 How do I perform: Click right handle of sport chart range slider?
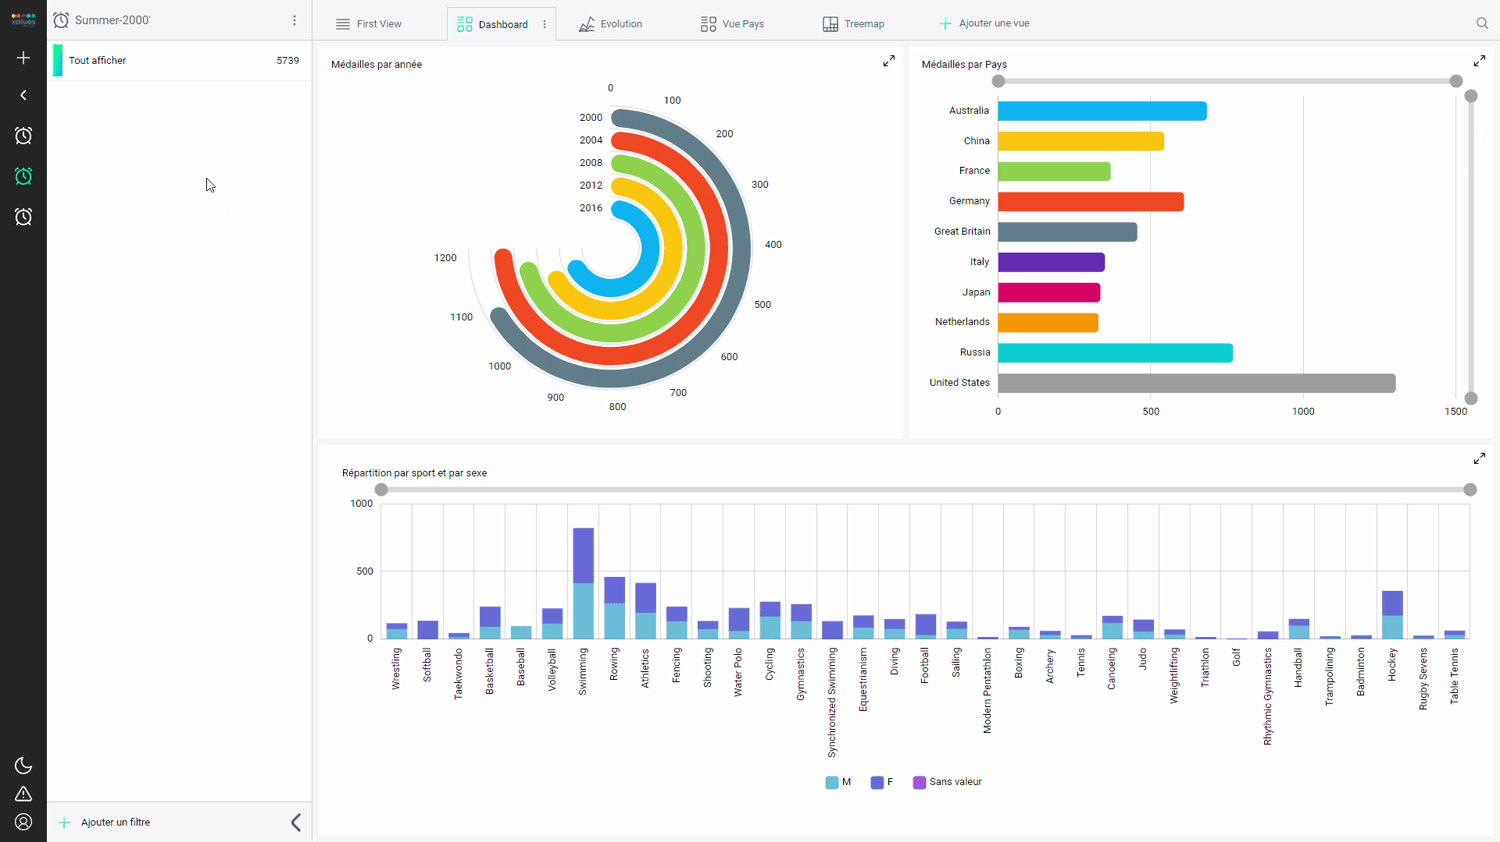(x=1470, y=490)
